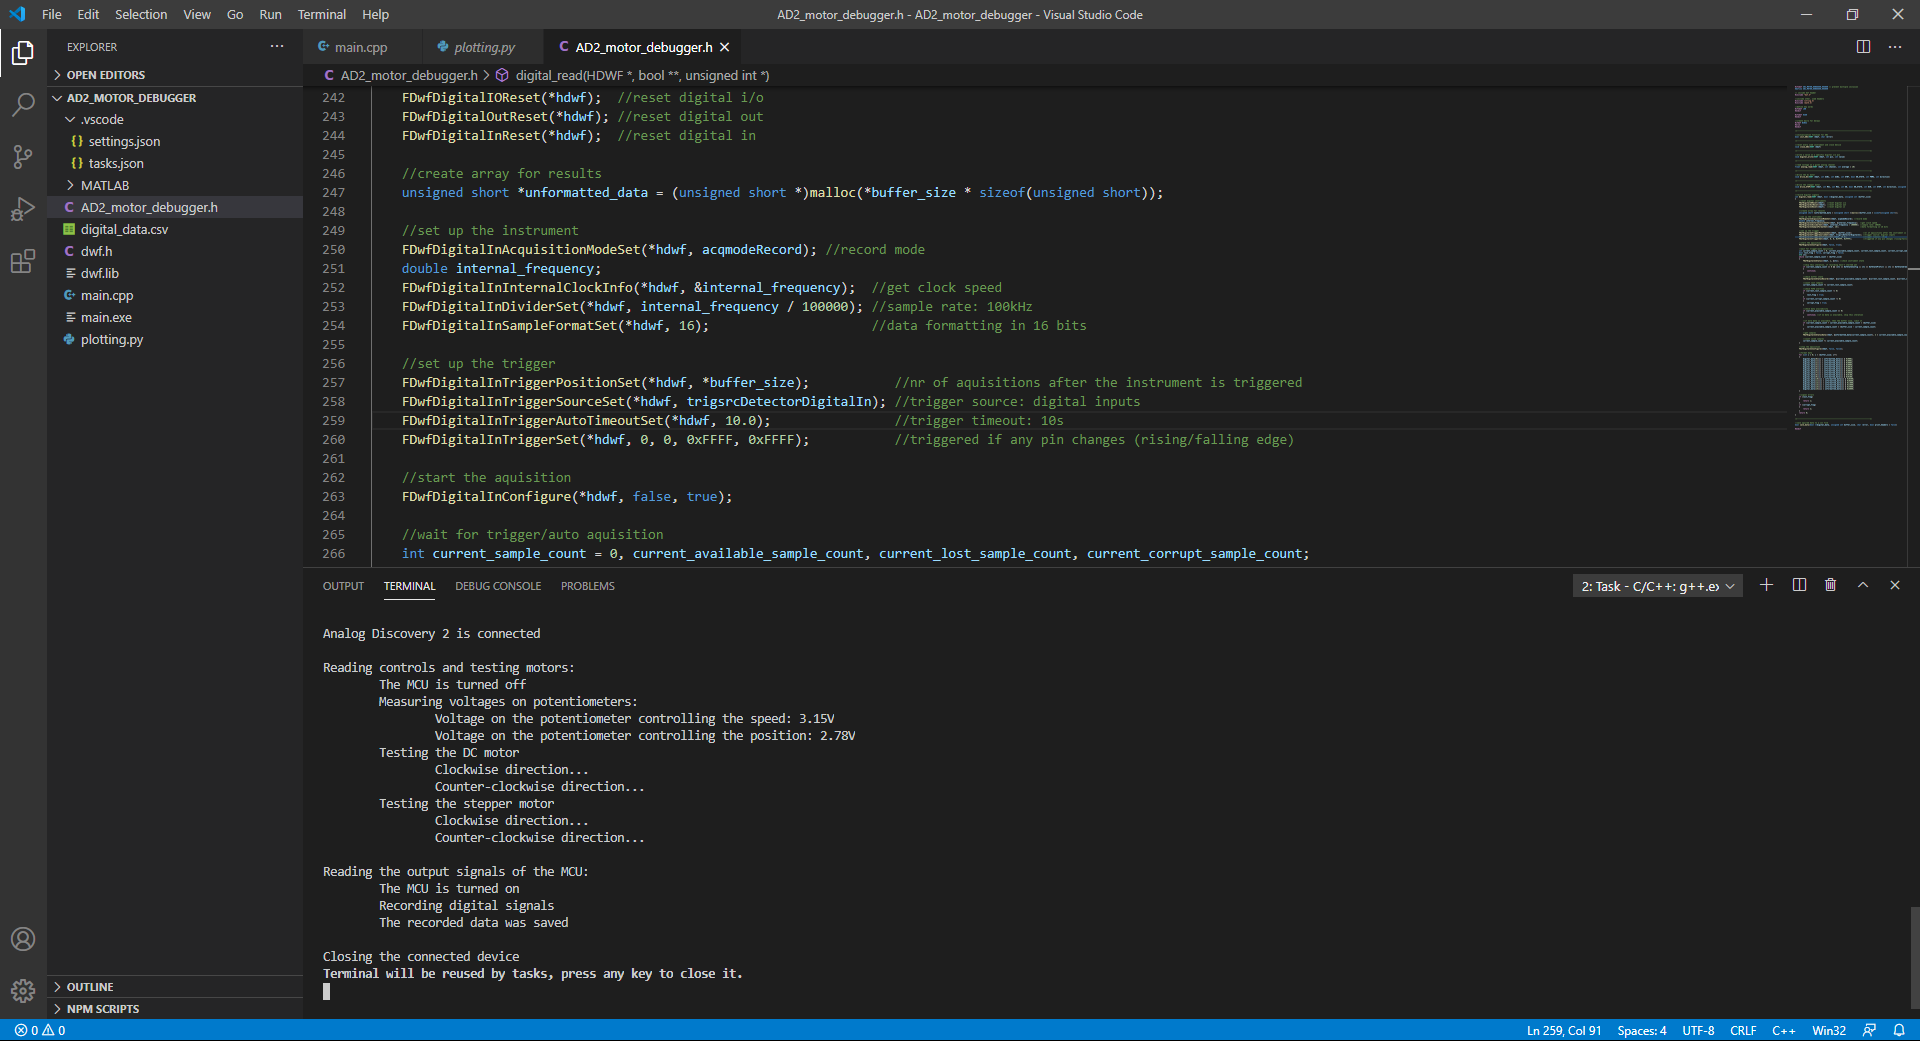Close the terminal panel
This screenshot has height=1041, width=1920.
[1895, 585]
